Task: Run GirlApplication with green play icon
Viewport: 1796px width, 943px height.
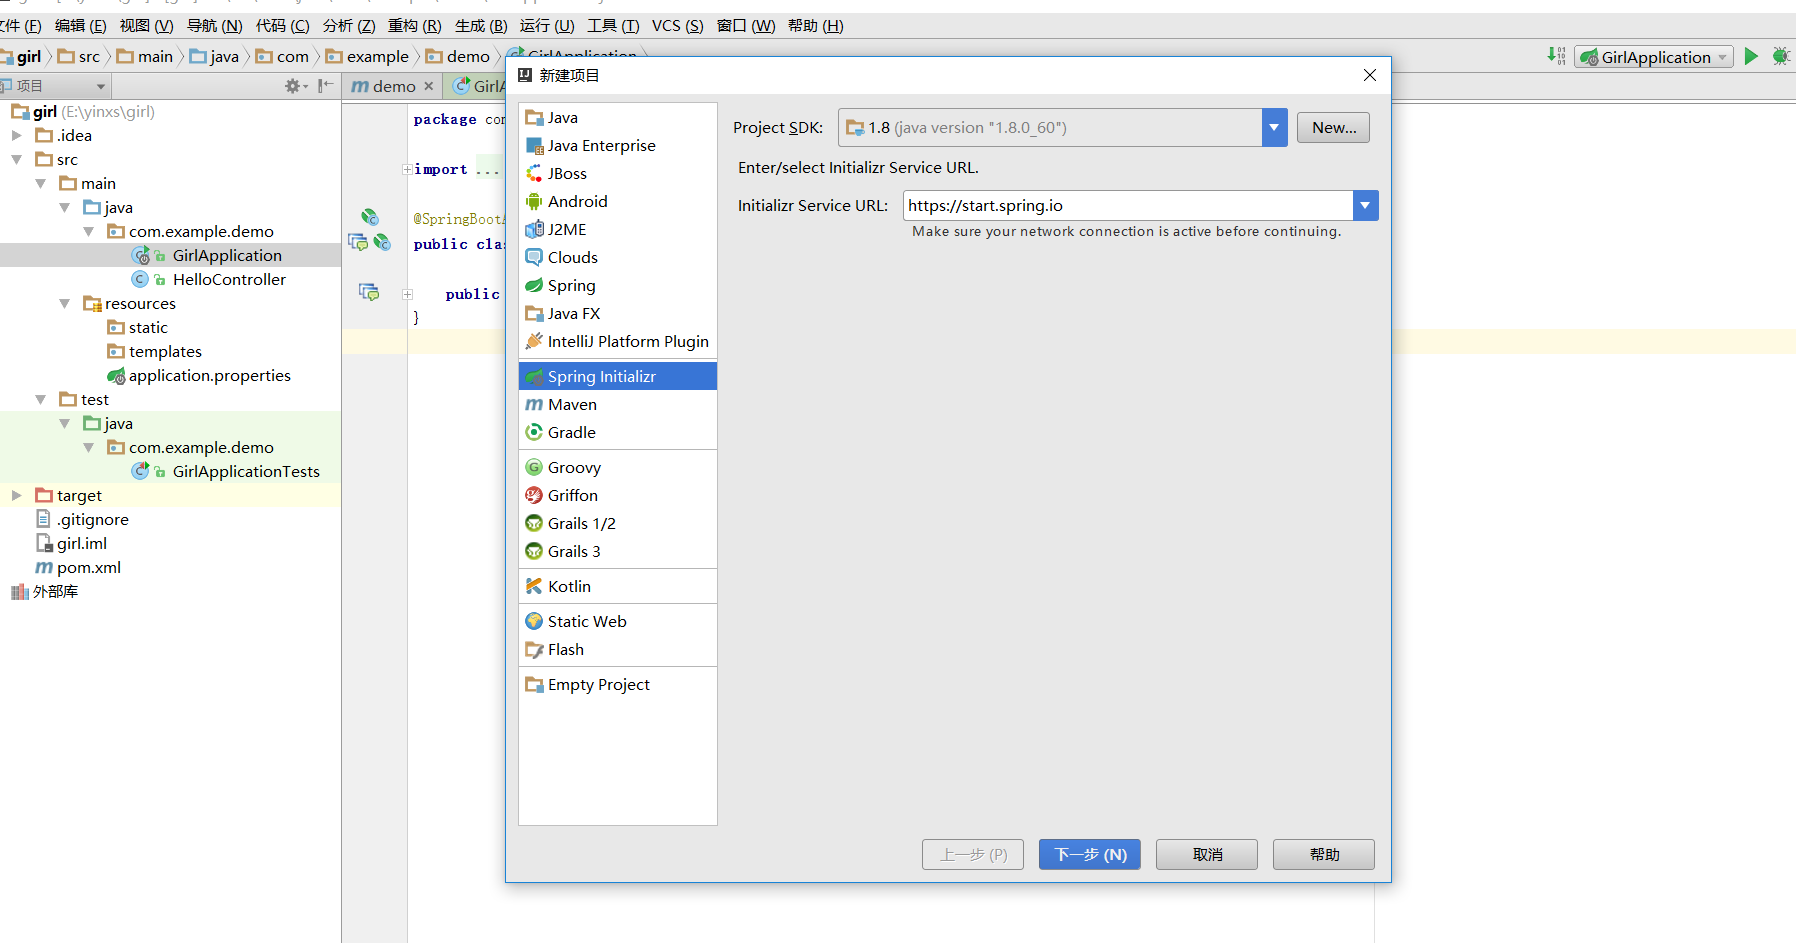Action: [x=1751, y=57]
